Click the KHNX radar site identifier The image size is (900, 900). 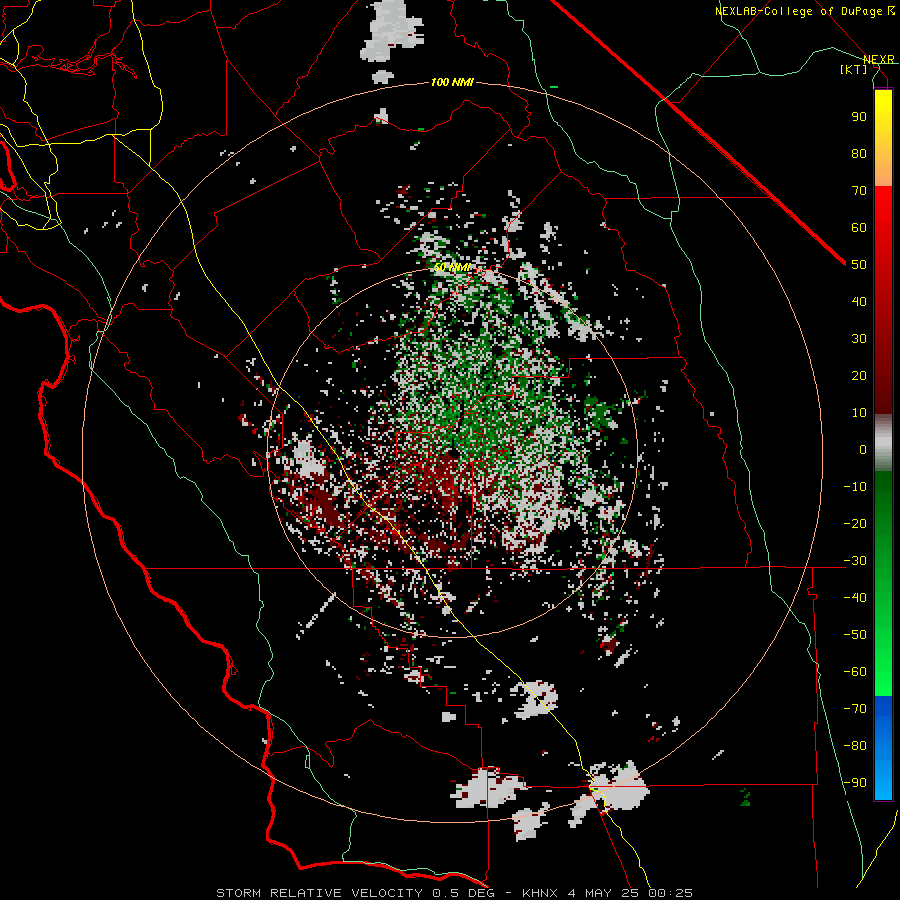pyautogui.click(x=540, y=893)
